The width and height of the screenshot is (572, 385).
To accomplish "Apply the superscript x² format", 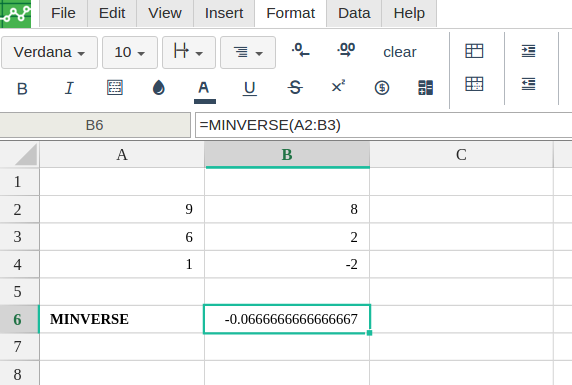I will (338, 87).
